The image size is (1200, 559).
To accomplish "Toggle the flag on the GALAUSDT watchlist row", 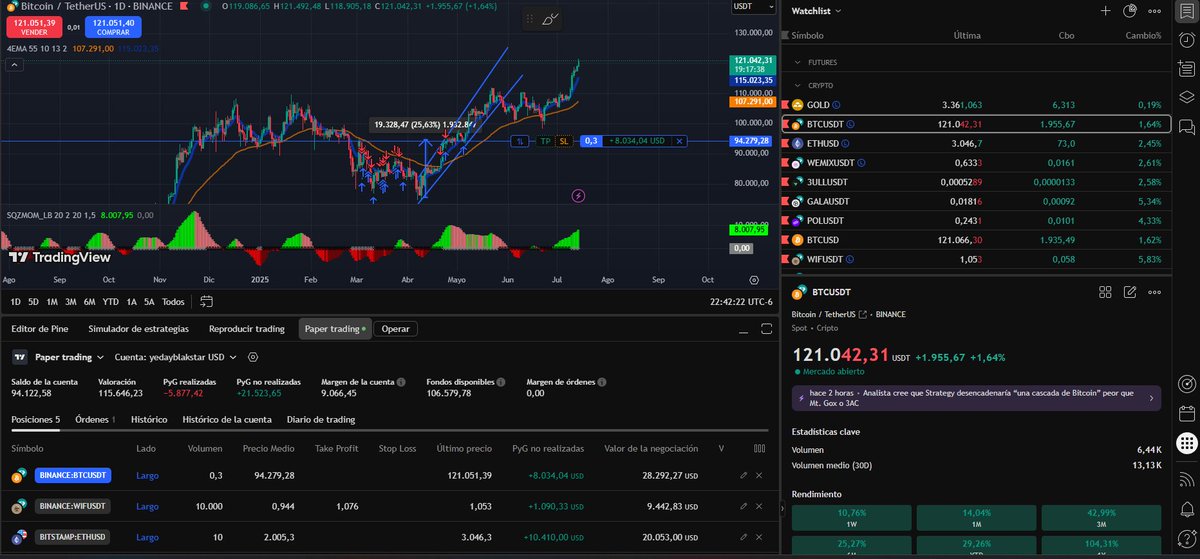I will point(785,201).
